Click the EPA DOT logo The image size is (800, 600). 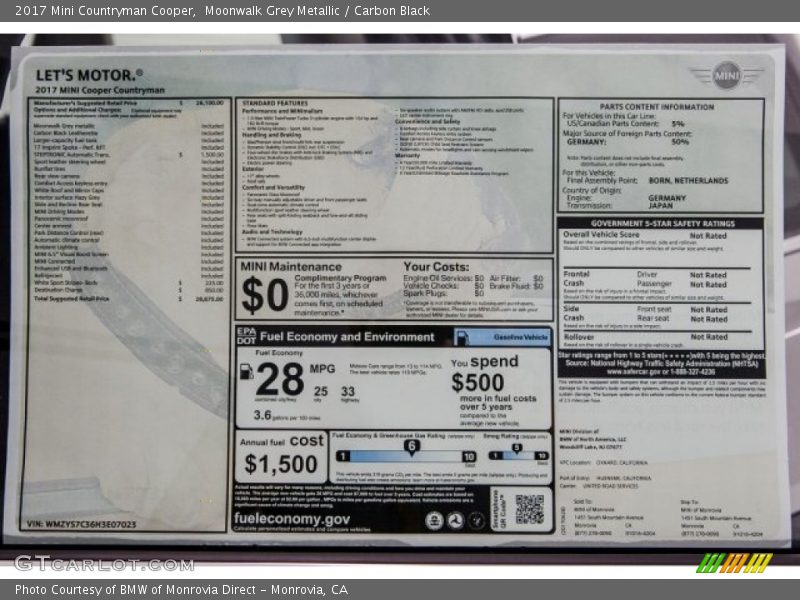pos(246,336)
